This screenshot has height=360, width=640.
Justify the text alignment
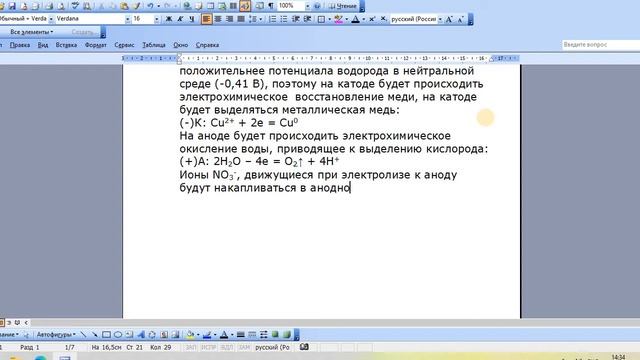(241, 19)
